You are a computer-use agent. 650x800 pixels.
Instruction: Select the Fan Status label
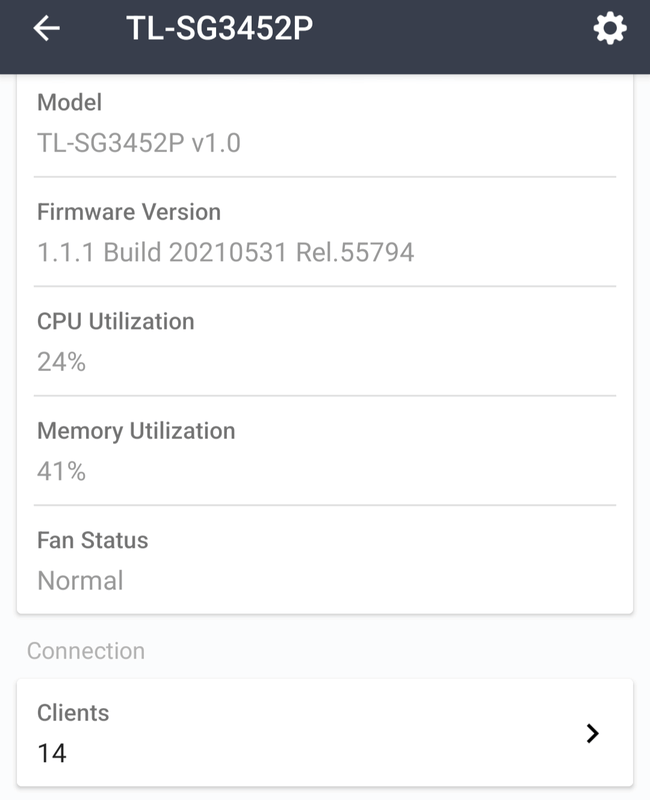tap(92, 540)
